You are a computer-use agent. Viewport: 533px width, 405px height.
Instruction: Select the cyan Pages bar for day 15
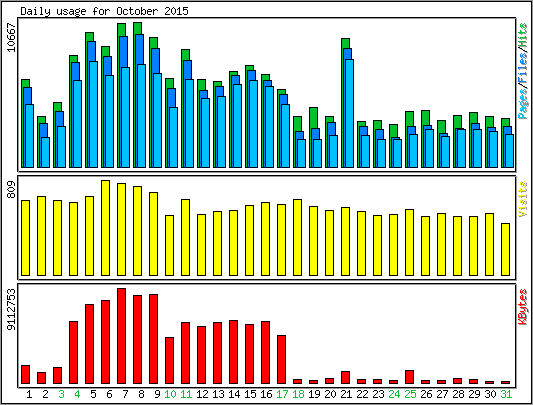(x=254, y=124)
